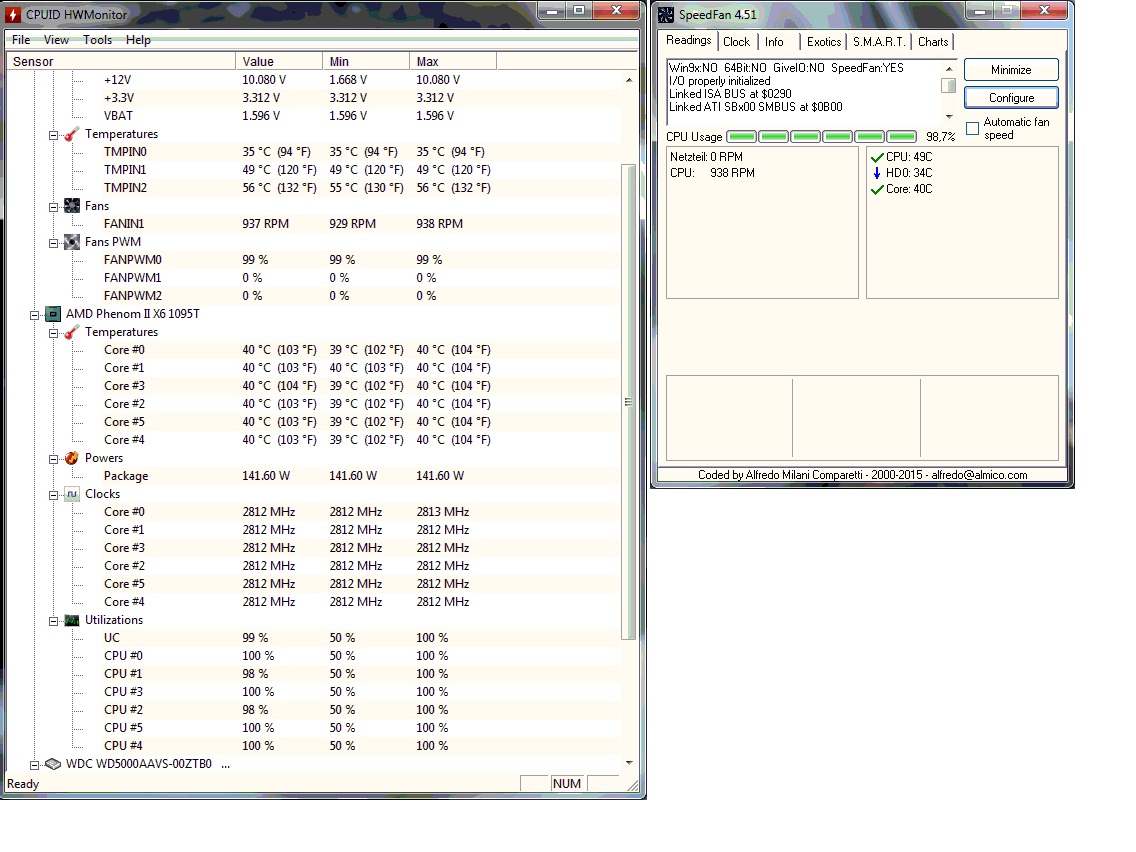The width and height of the screenshot is (1136, 852).
Task: Collapse the WDC WD5000AAVS drive node
Action: point(34,764)
